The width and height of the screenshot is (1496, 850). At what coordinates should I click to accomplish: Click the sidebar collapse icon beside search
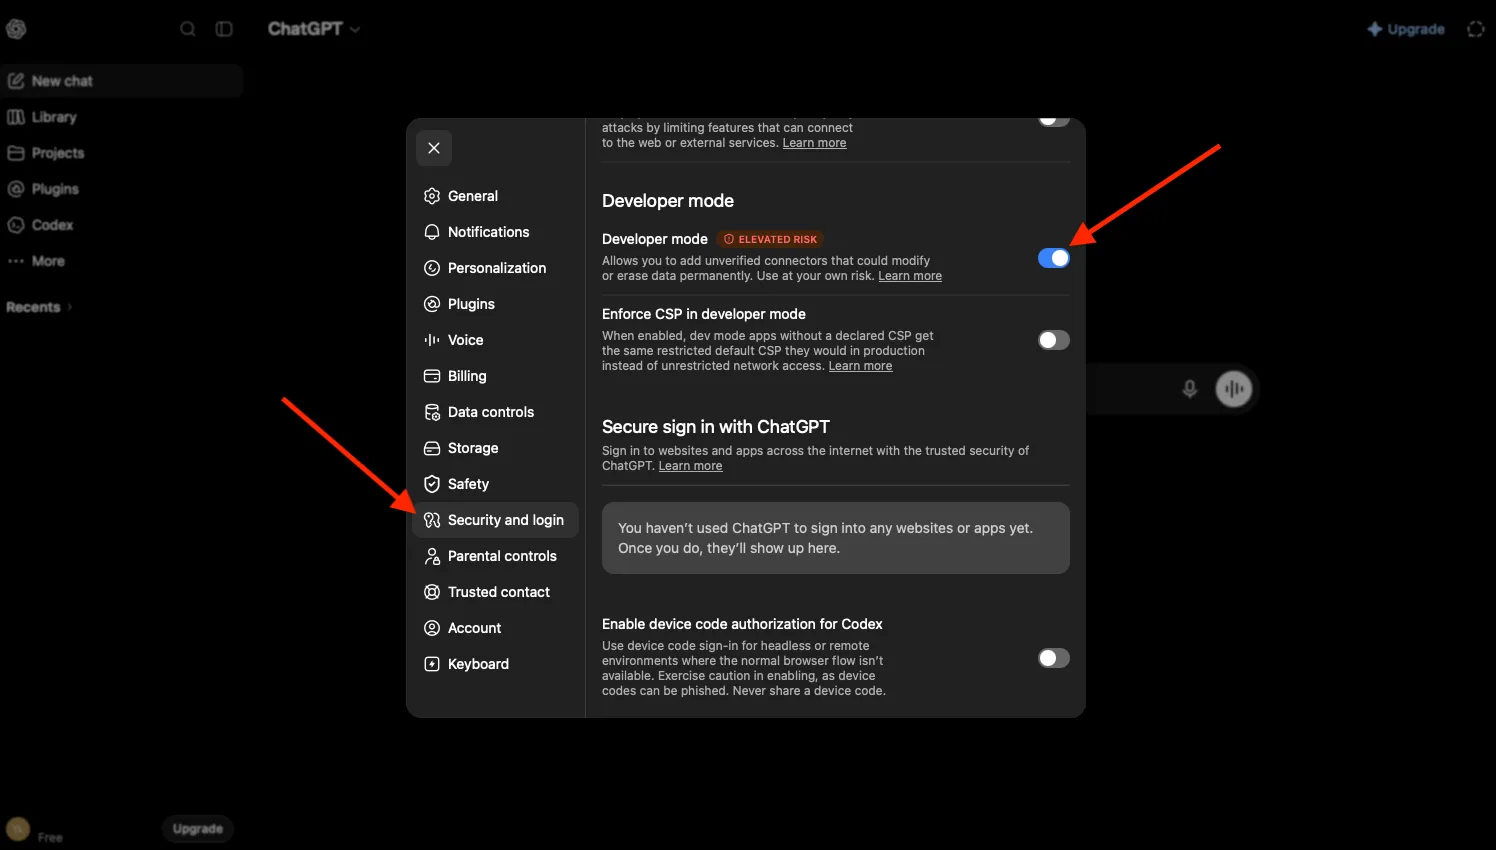(224, 29)
